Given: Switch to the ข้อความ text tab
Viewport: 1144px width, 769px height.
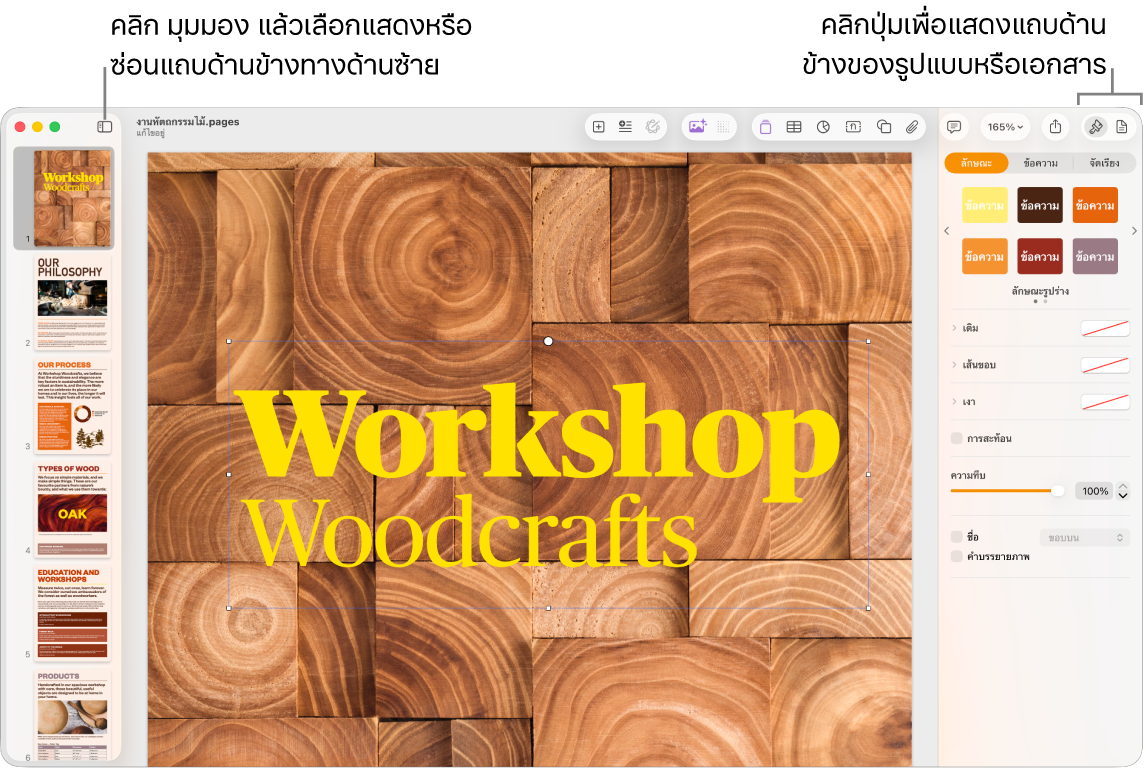Looking at the screenshot, I should (x=1040, y=163).
